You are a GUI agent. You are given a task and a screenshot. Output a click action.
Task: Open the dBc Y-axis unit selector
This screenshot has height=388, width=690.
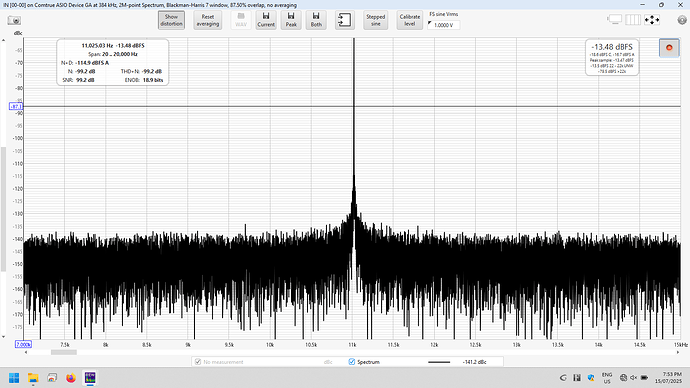[18, 33]
